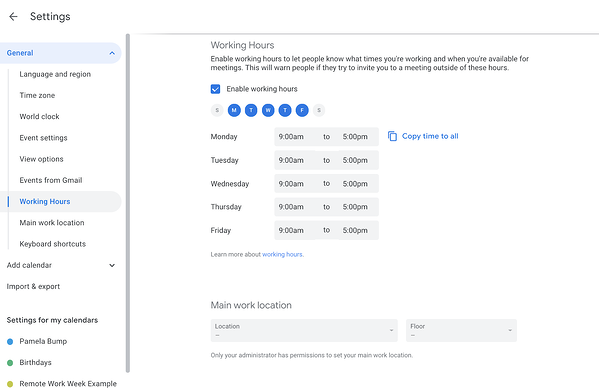Viewport: 599px width, 388px height.
Task: Open the Floor dropdown
Action: coord(461,330)
